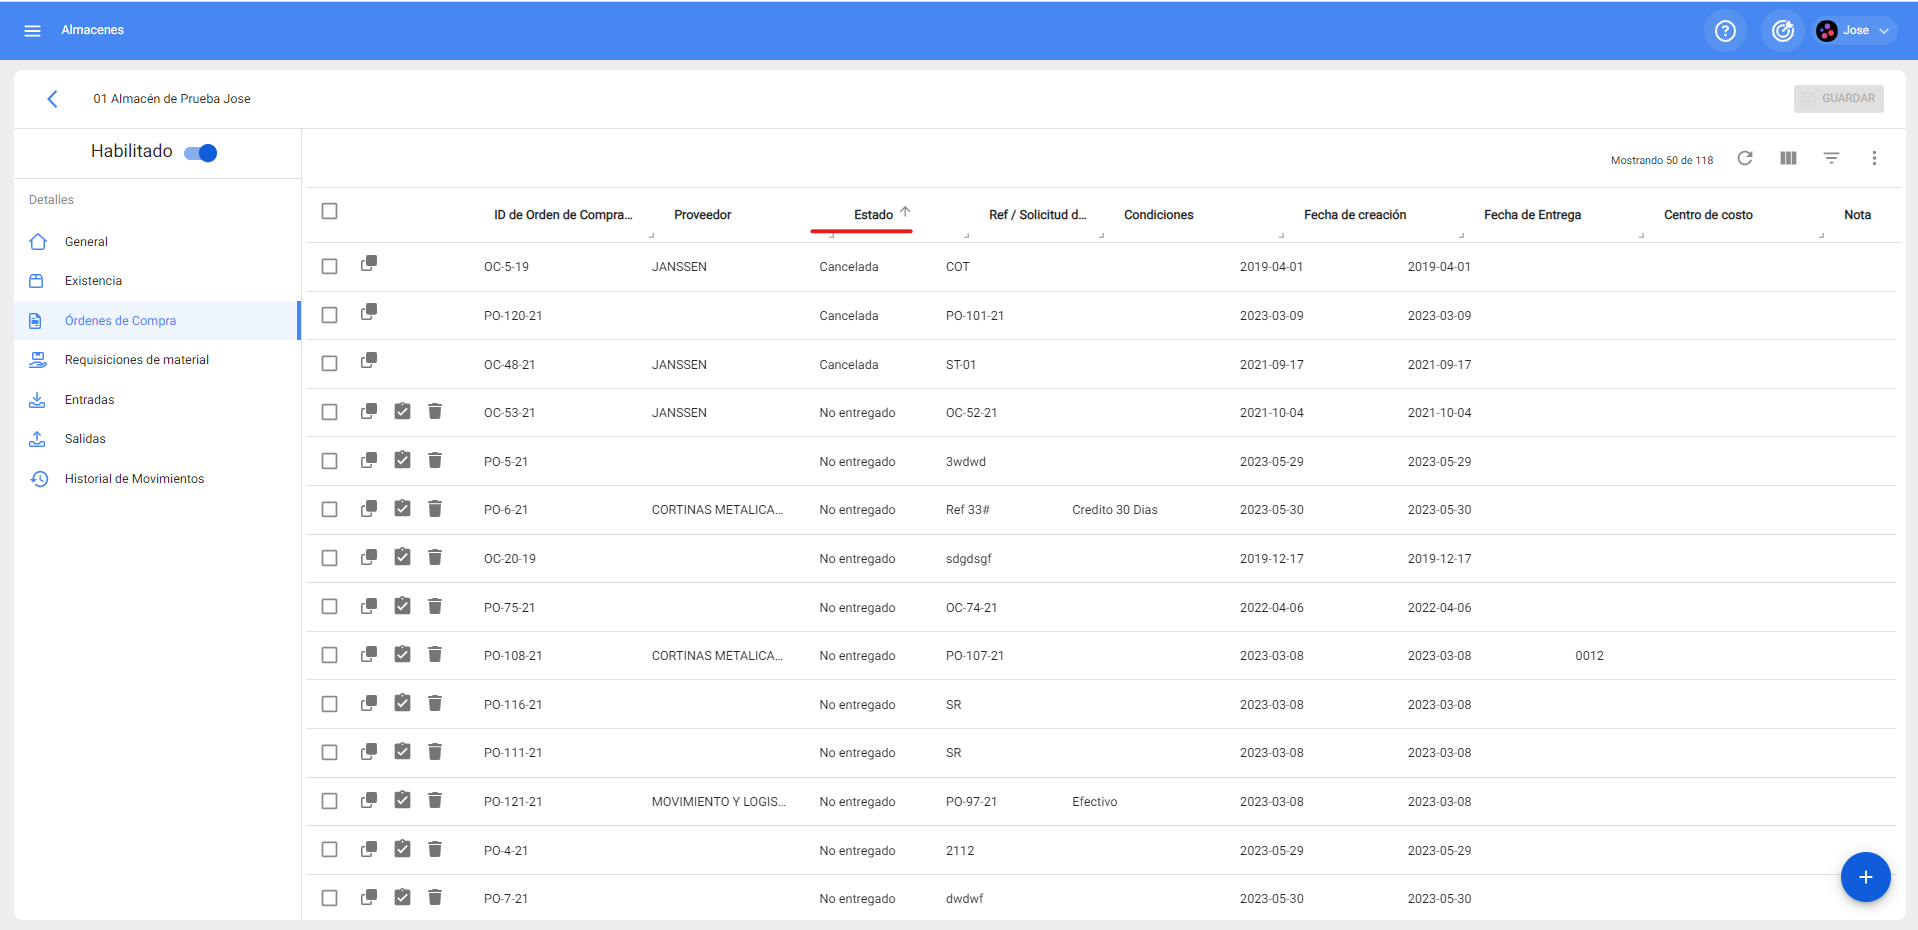Mark order PO-5-21 as received
1918x930 pixels.
tap(402, 460)
